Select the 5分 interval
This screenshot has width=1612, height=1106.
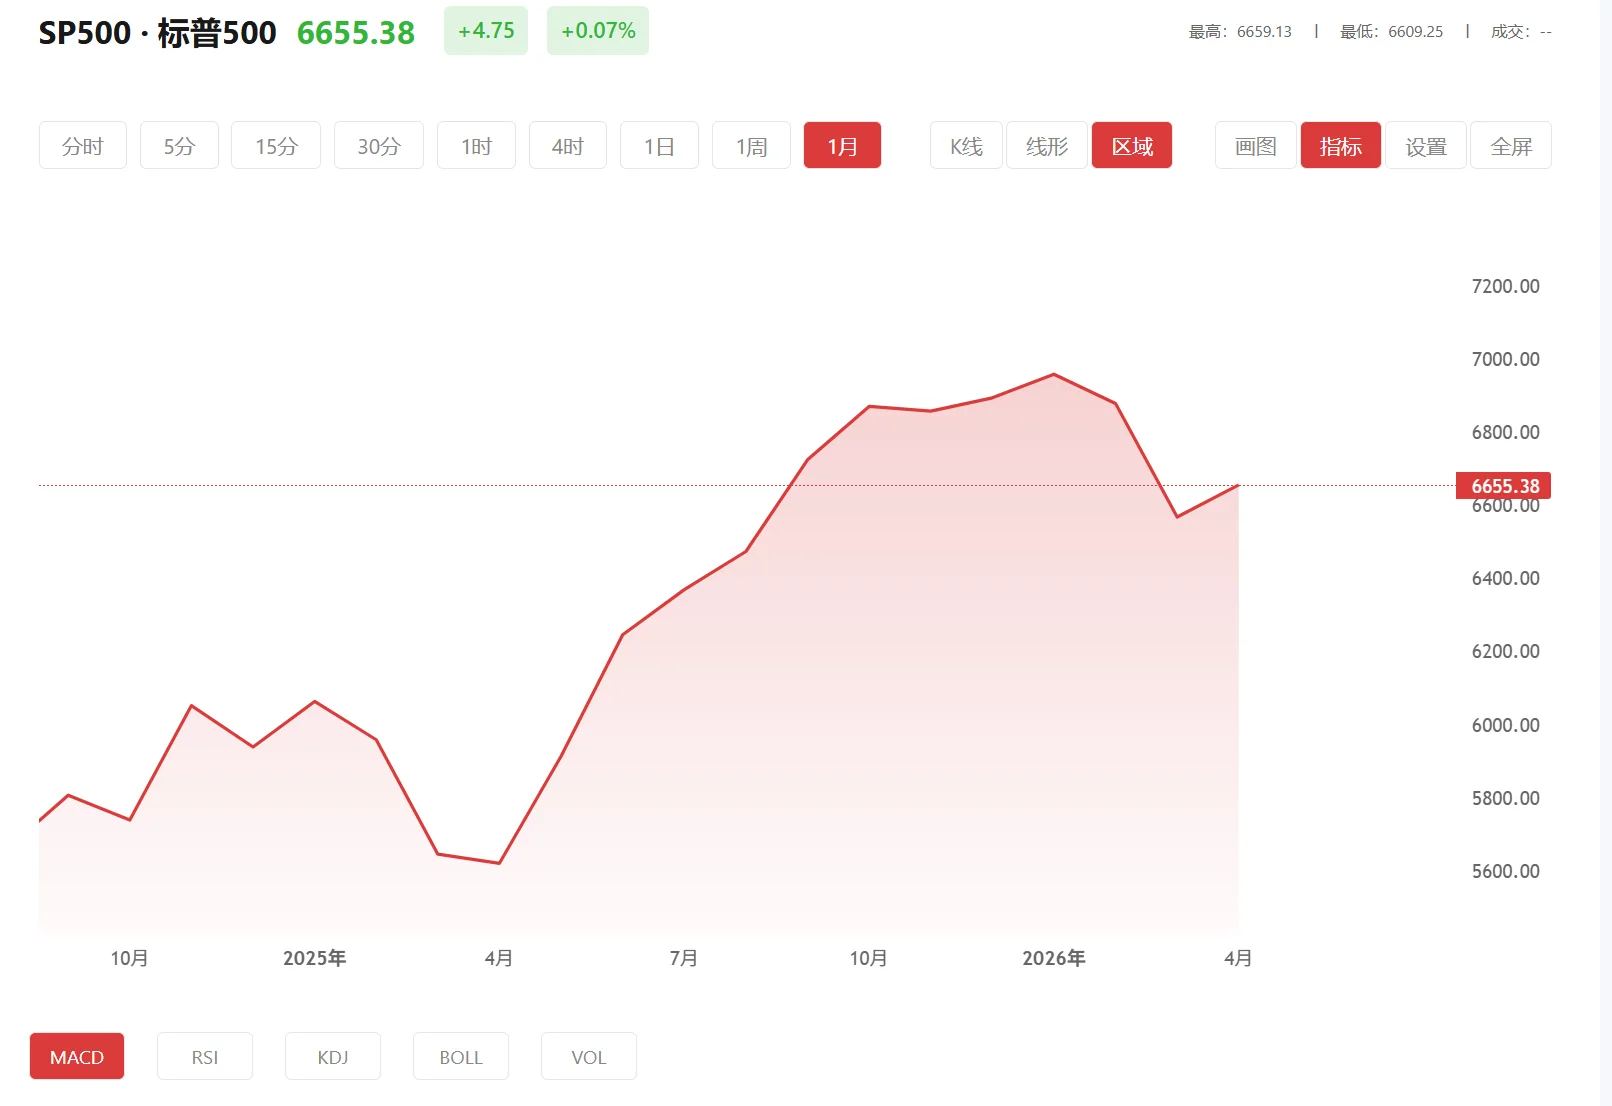pos(179,145)
